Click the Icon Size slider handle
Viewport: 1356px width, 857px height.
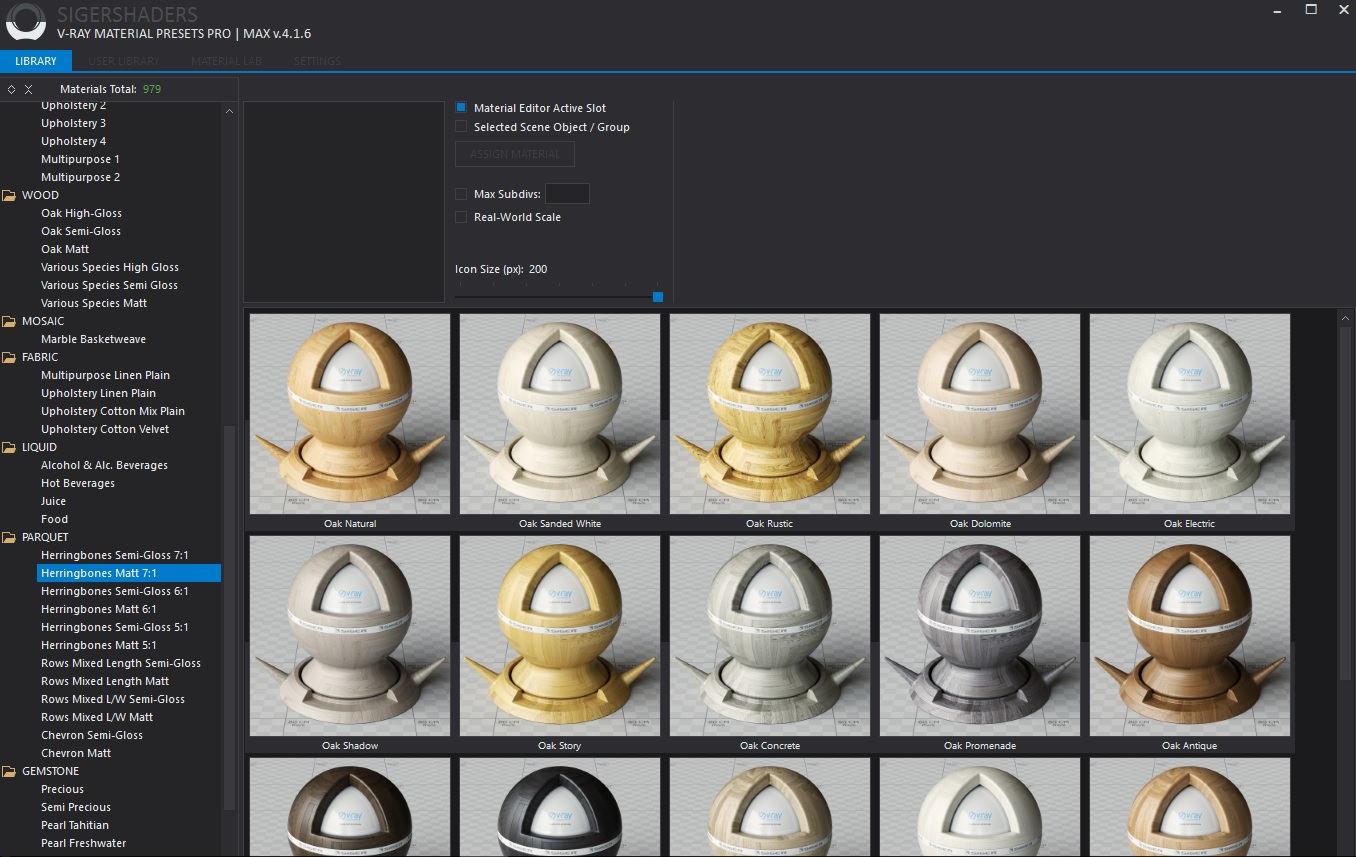[658, 296]
